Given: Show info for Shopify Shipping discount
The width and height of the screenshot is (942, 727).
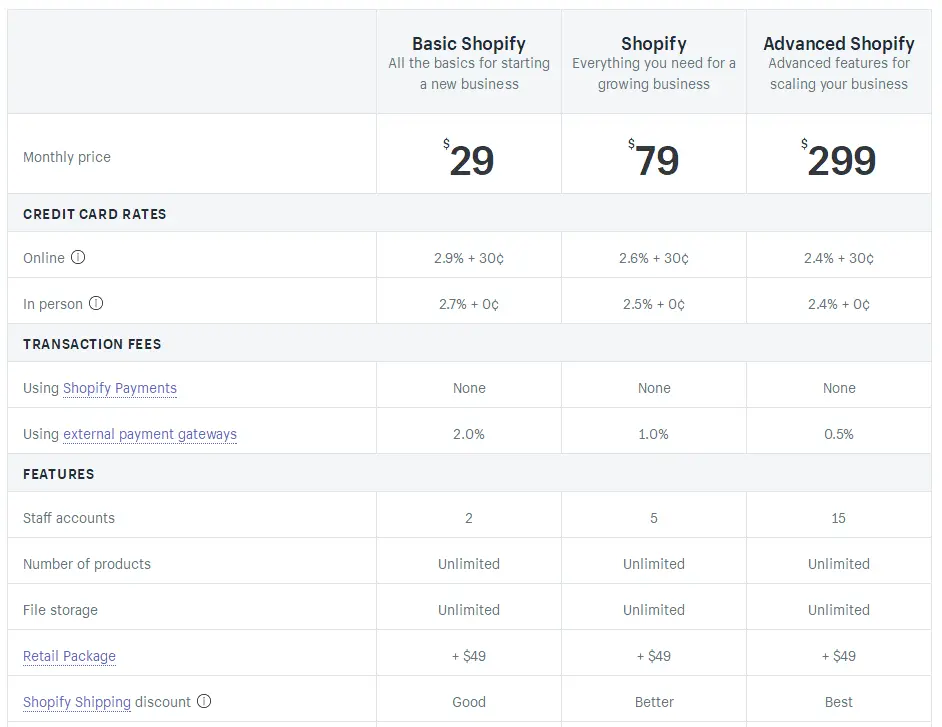Looking at the screenshot, I should pyautogui.click(x=204, y=701).
